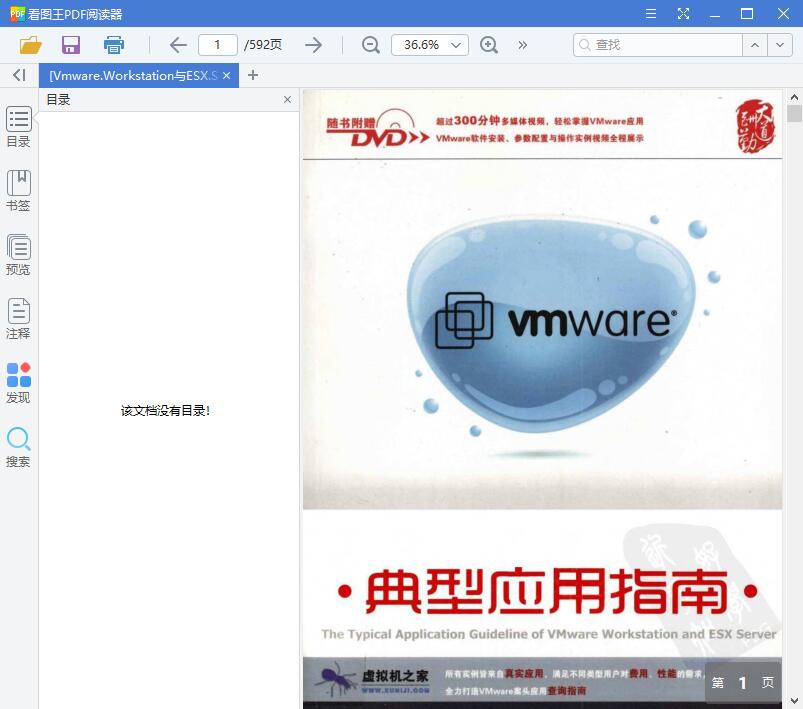Close the Vmware.Workstation document tab

[x=226, y=76]
